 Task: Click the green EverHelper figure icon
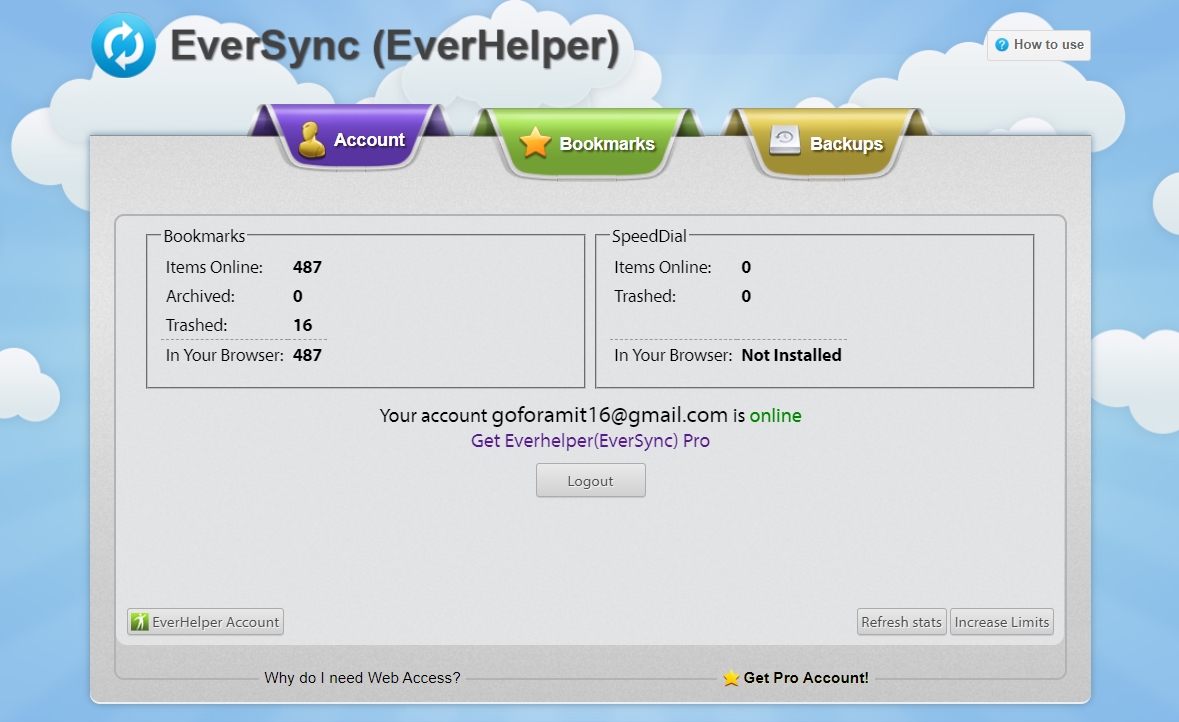pyautogui.click(x=140, y=622)
